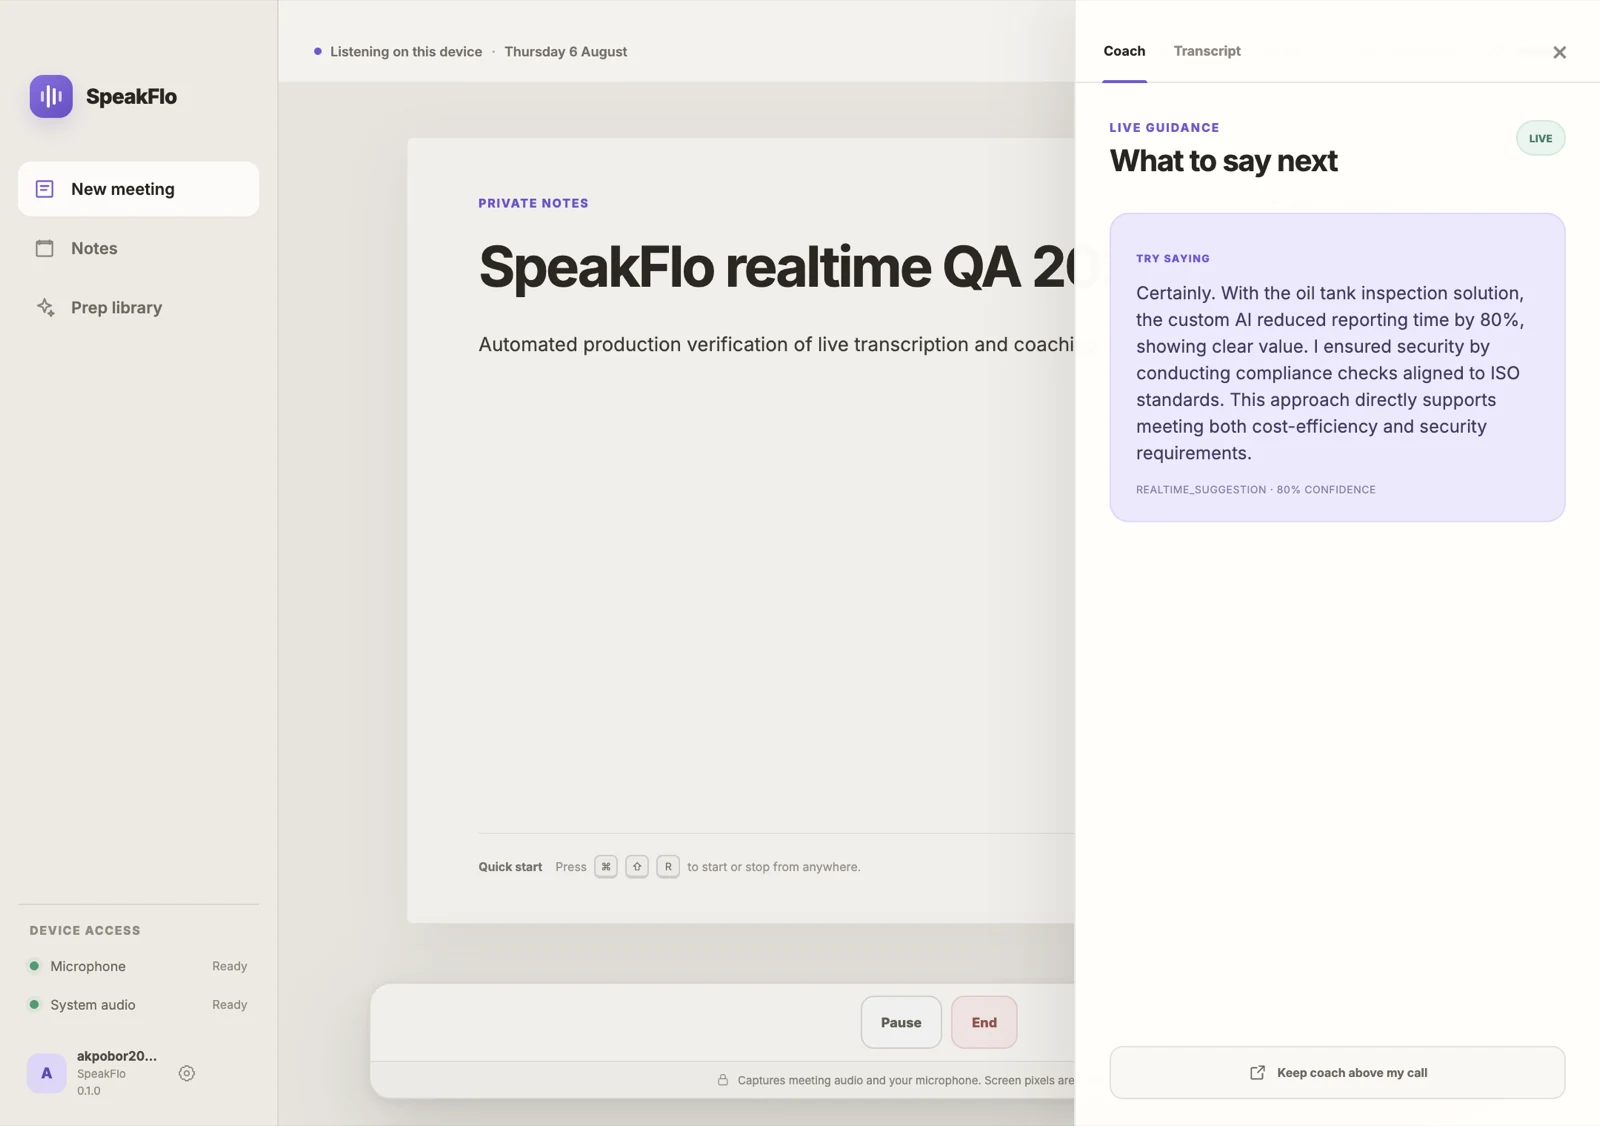
Task: Click the private notes body text
Action: (776, 344)
